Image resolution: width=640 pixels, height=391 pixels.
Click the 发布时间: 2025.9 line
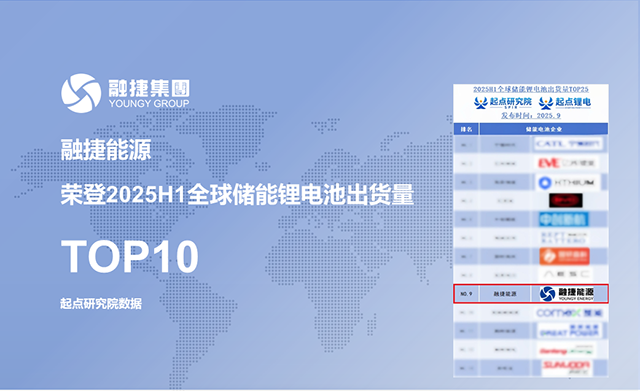[x=531, y=116]
